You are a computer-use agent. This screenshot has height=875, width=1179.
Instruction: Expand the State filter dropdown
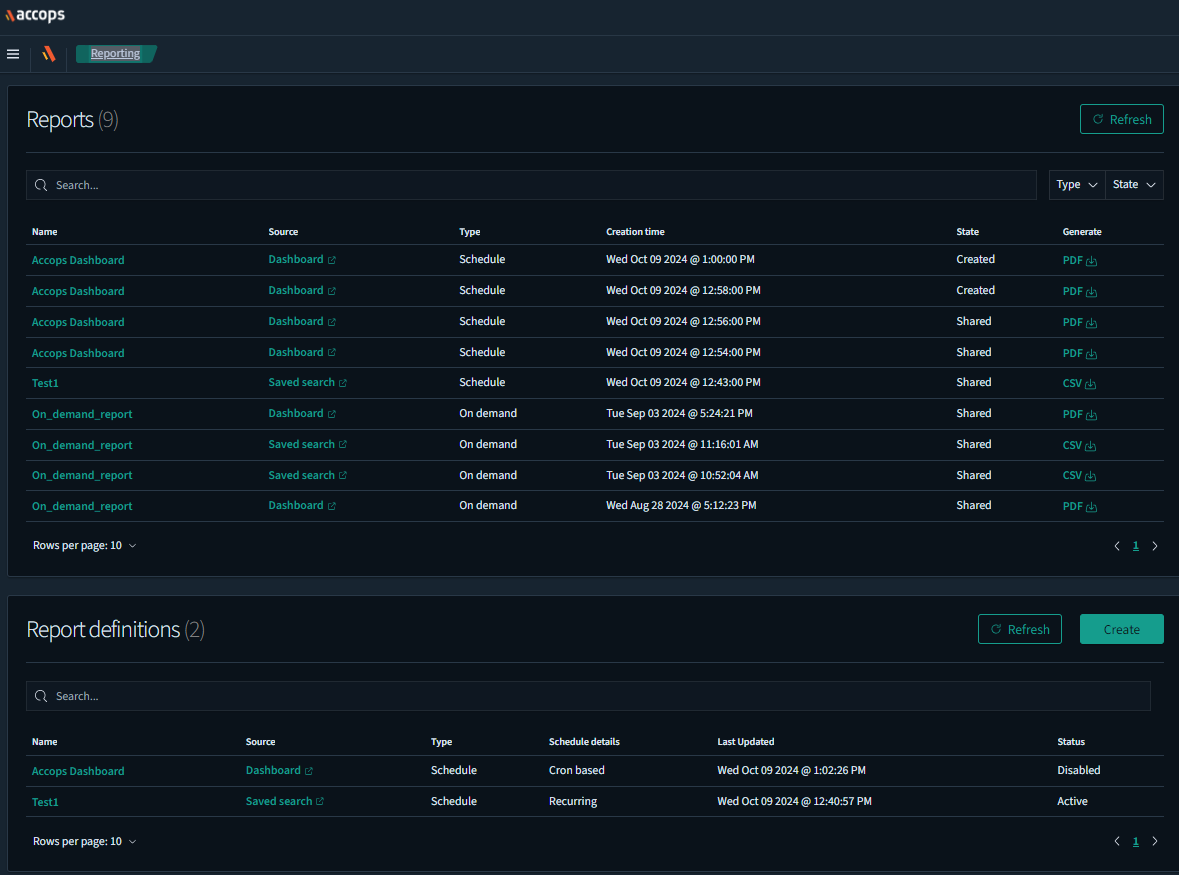(x=1134, y=185)
